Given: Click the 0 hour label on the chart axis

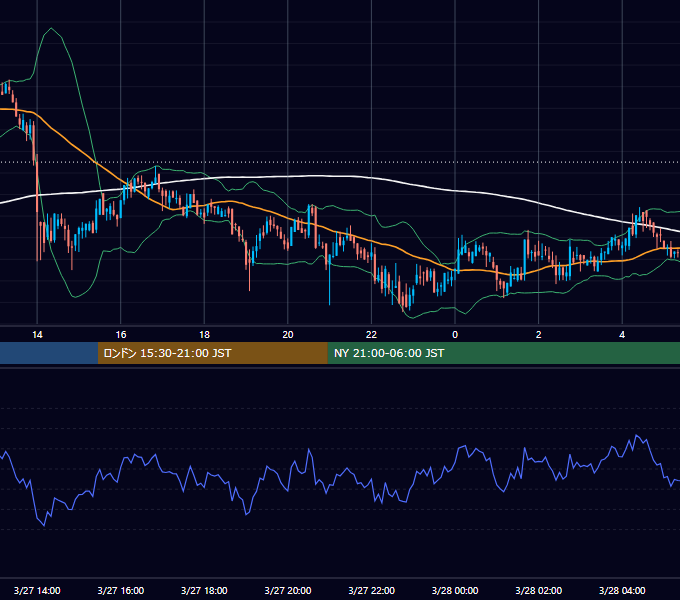Looking at the screenshot, I should (x=455, y=335).
